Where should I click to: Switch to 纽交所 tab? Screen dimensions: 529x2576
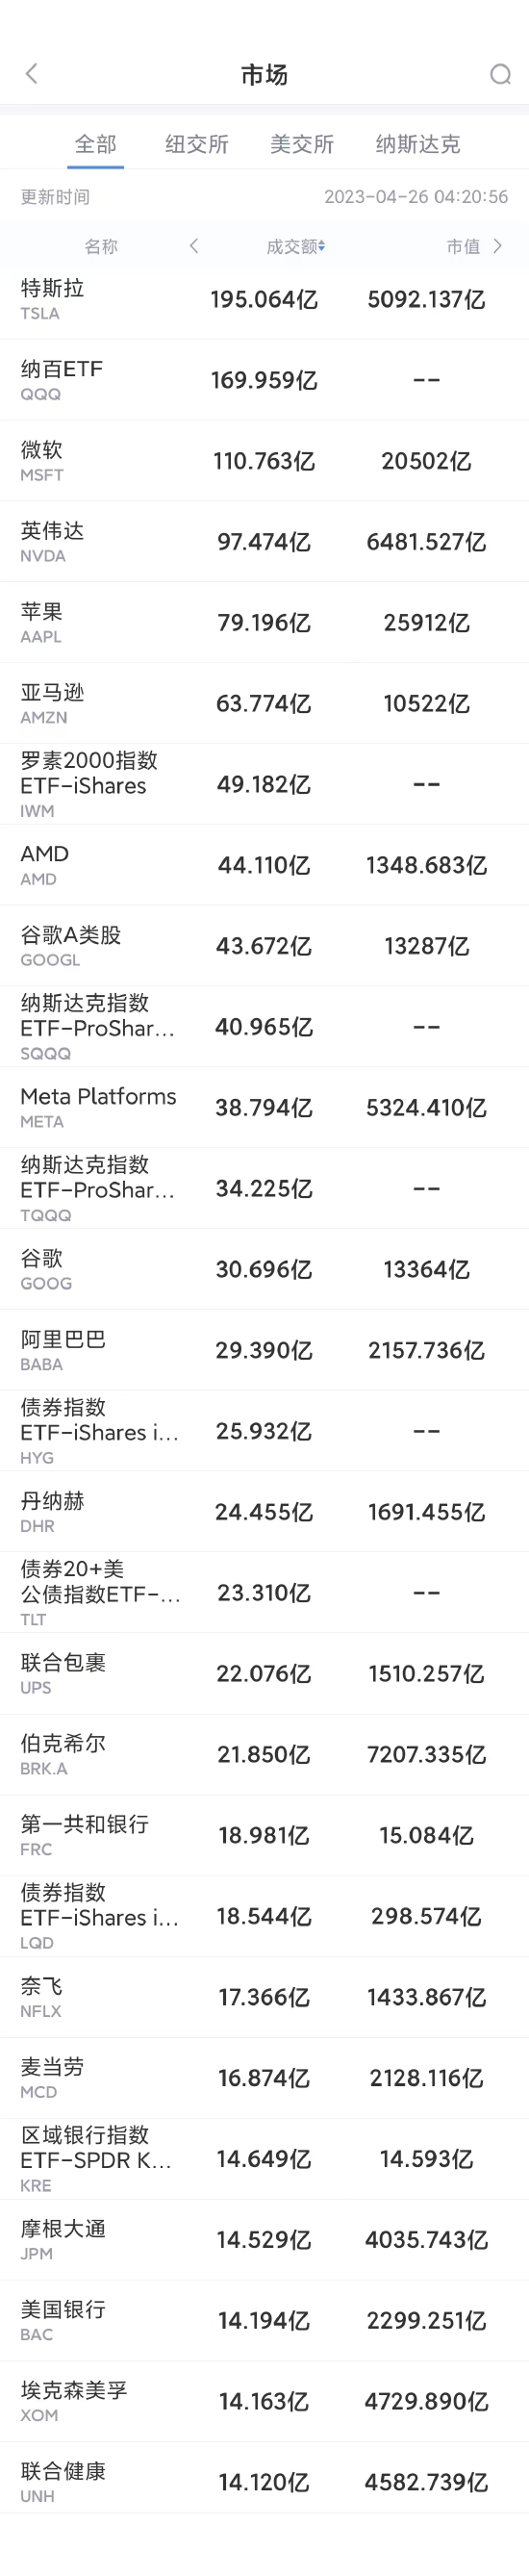tap(197, 144)
